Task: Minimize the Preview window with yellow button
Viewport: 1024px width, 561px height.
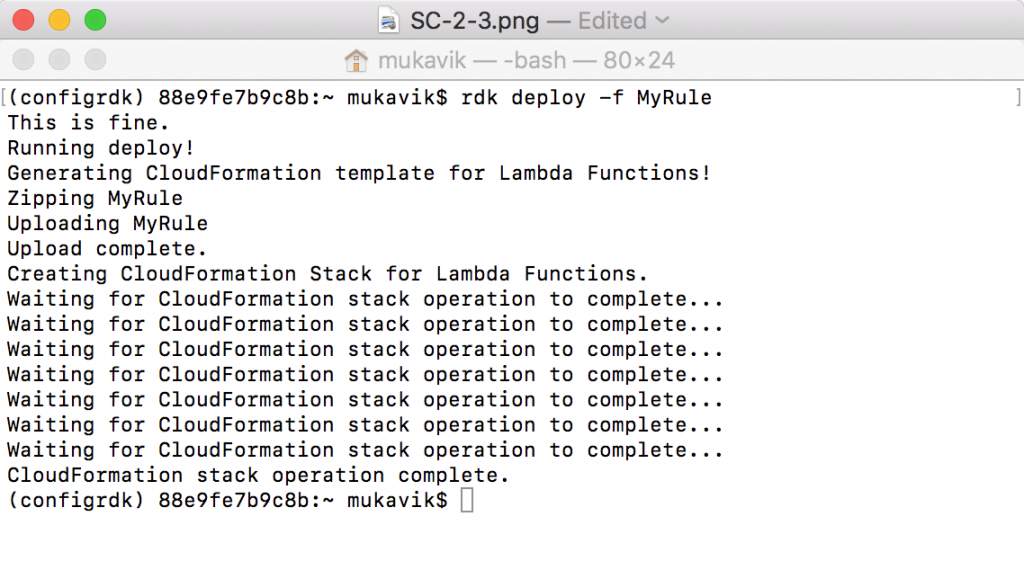Action: pos(59,20)
